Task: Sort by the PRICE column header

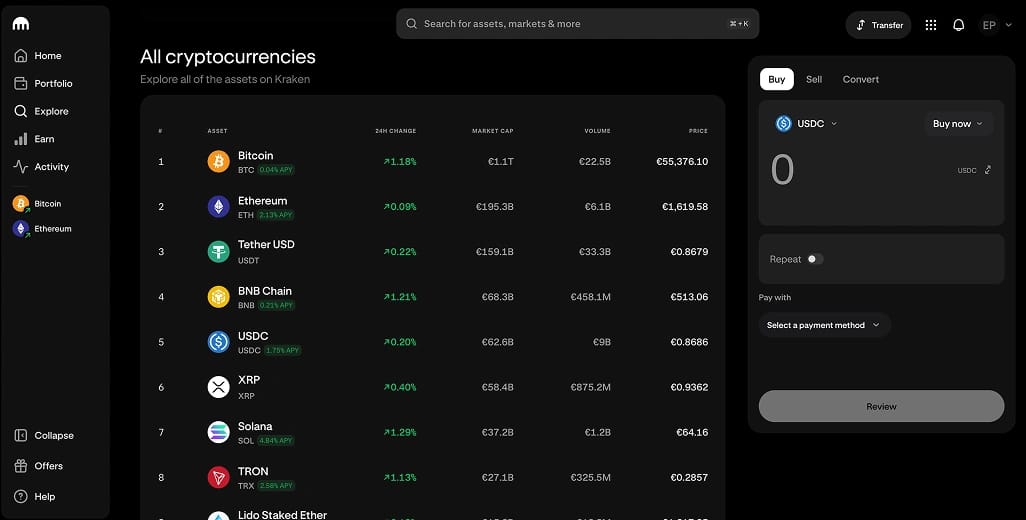Action: click(698, 131)
